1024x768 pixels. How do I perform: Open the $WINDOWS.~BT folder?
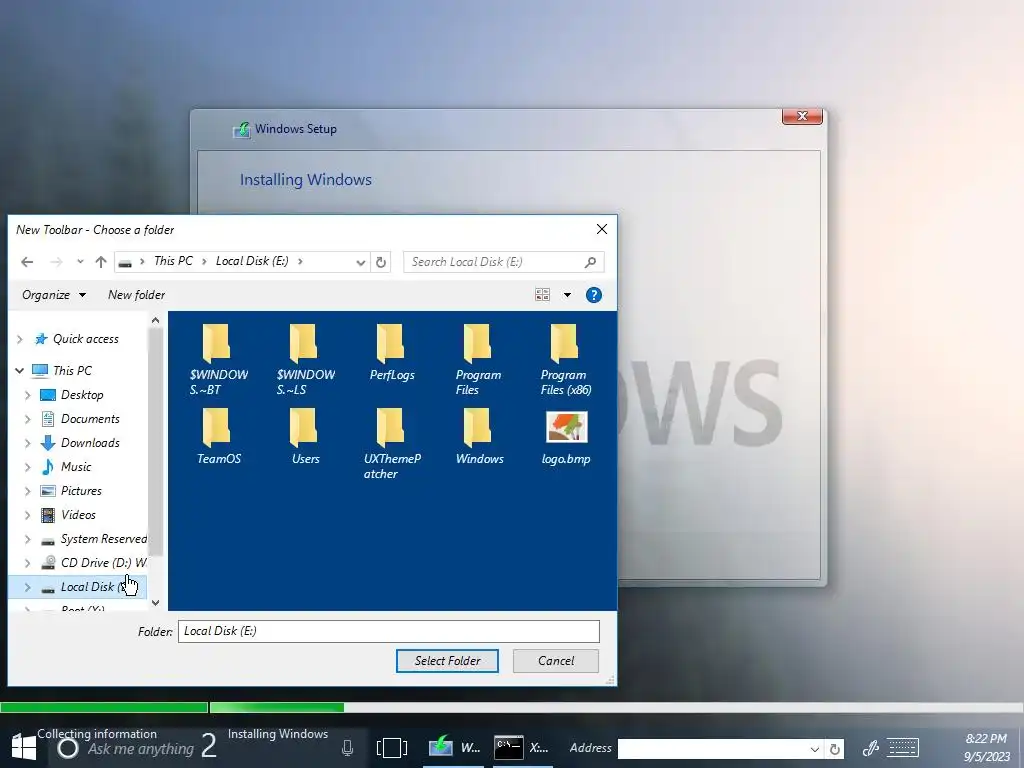click(x=218, y=359)
